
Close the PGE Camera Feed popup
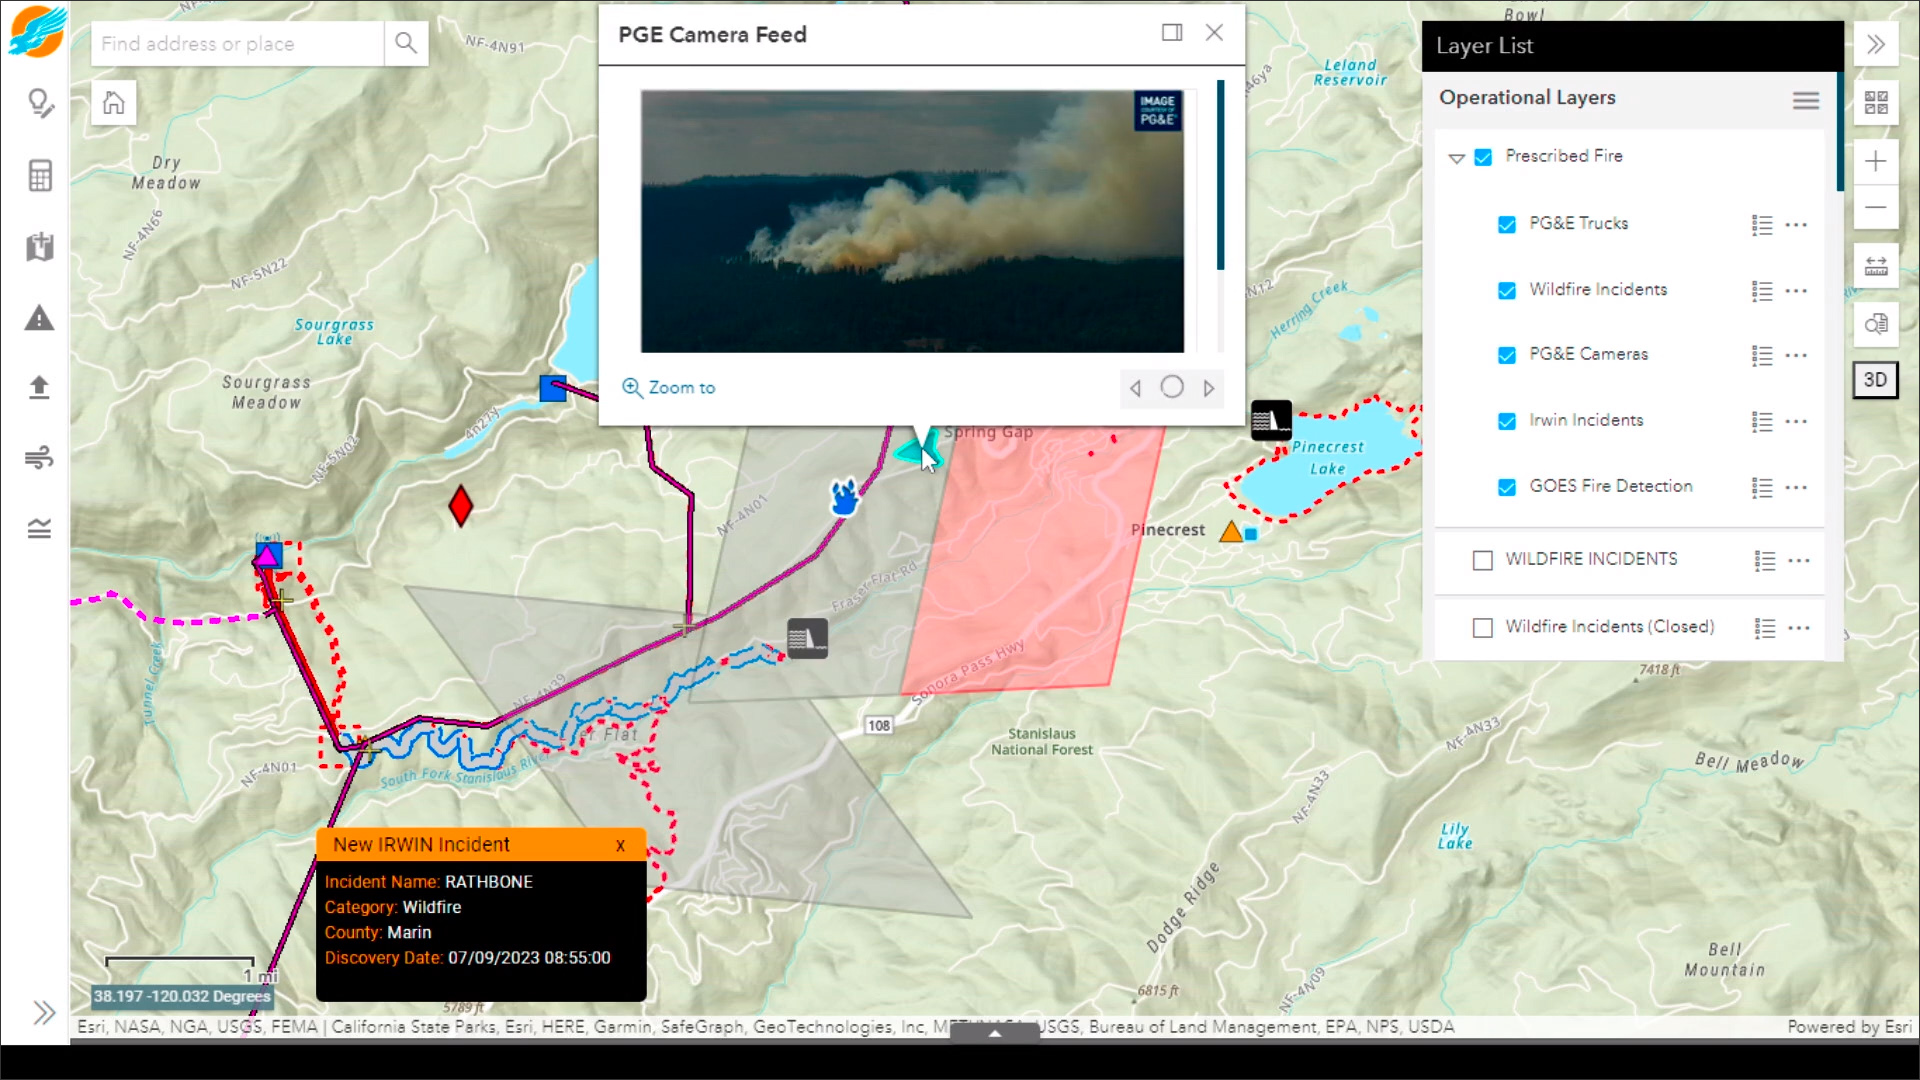(x=1214, y=33)
